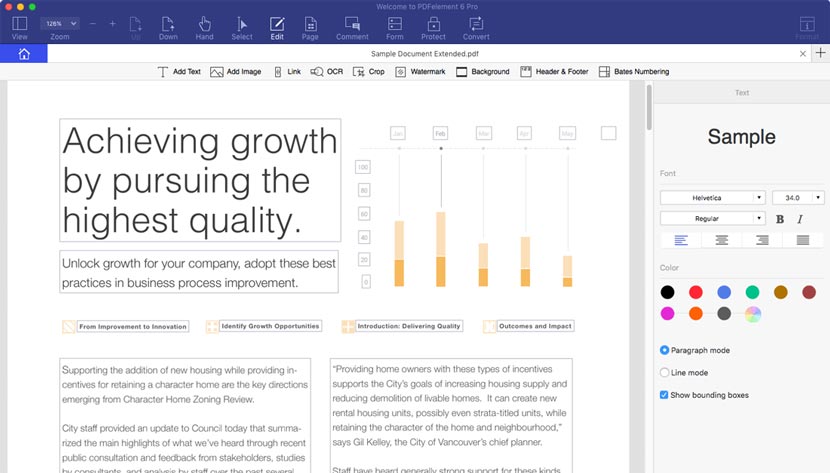Click the Convert toolbar icon
830x473 pixels.
(476, 27)
